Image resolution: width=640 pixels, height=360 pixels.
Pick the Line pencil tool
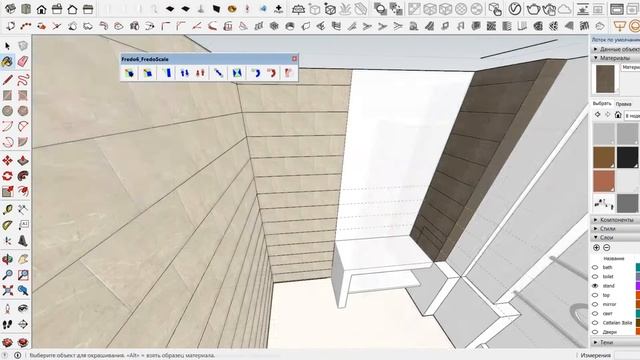click(x=7, y=79)
